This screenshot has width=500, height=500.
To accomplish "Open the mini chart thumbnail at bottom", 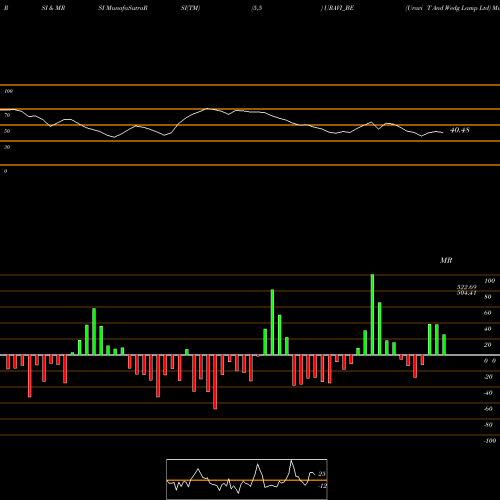I will point(247,479).
